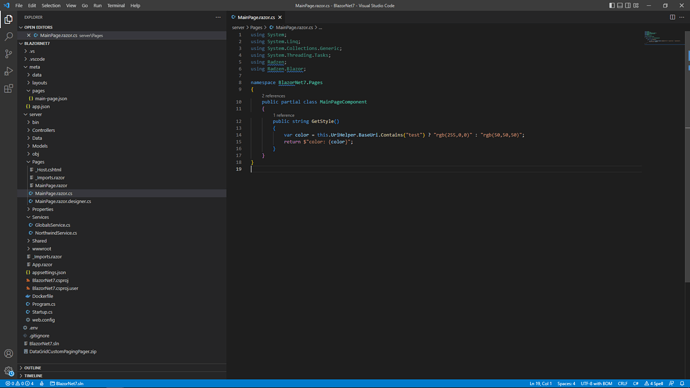This screenshot has height=388, width=690.
Task: Toggle the secondary side bar layout button
Action: 628,6
